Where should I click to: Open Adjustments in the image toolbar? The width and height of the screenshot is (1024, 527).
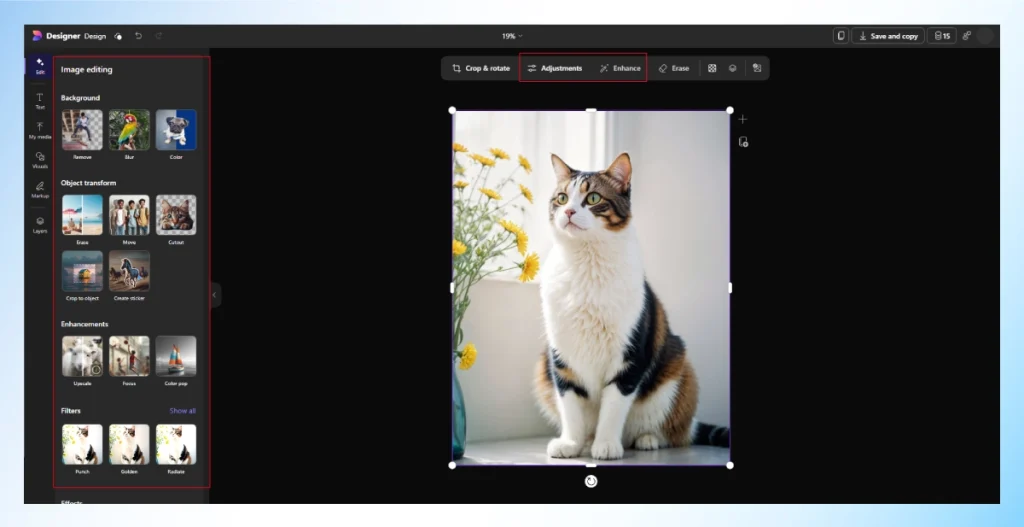coord(555,68)
